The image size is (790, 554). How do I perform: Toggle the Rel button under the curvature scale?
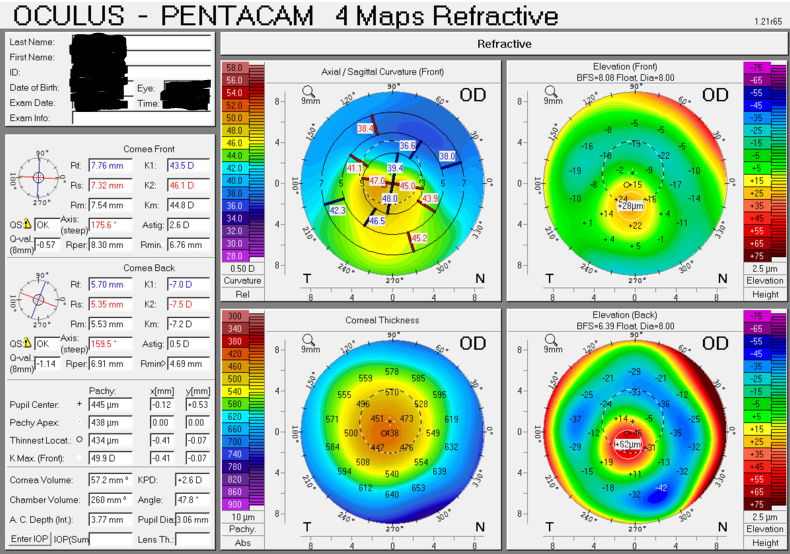(241, 293)
